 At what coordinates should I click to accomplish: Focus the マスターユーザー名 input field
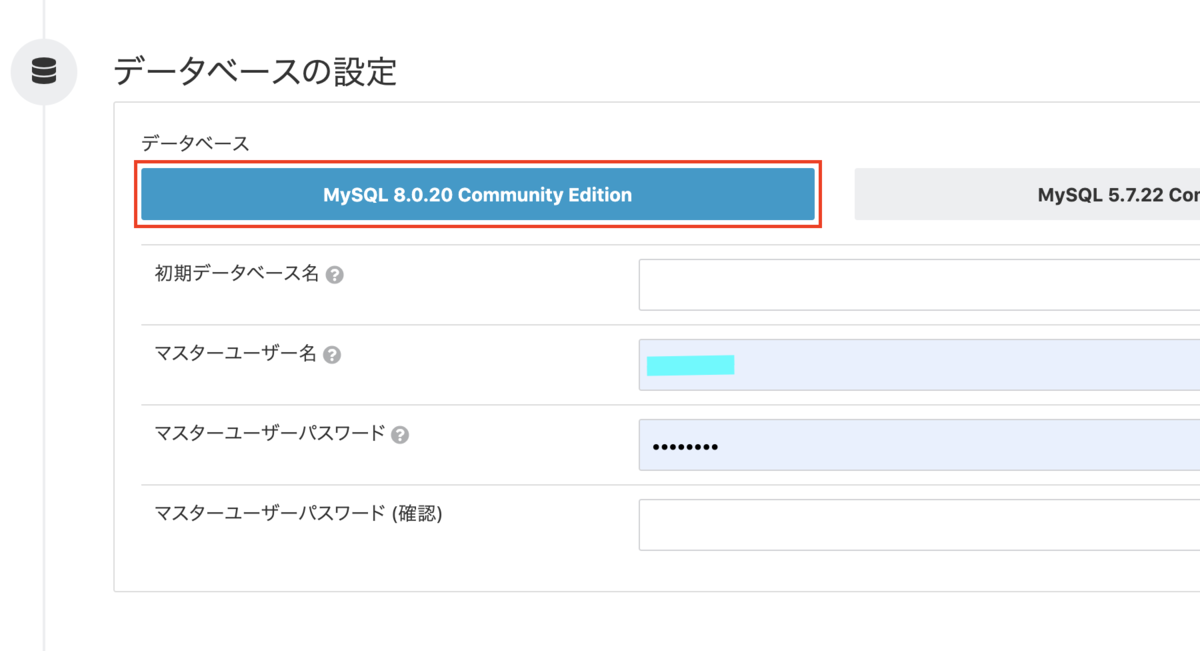tap(919, 365)
